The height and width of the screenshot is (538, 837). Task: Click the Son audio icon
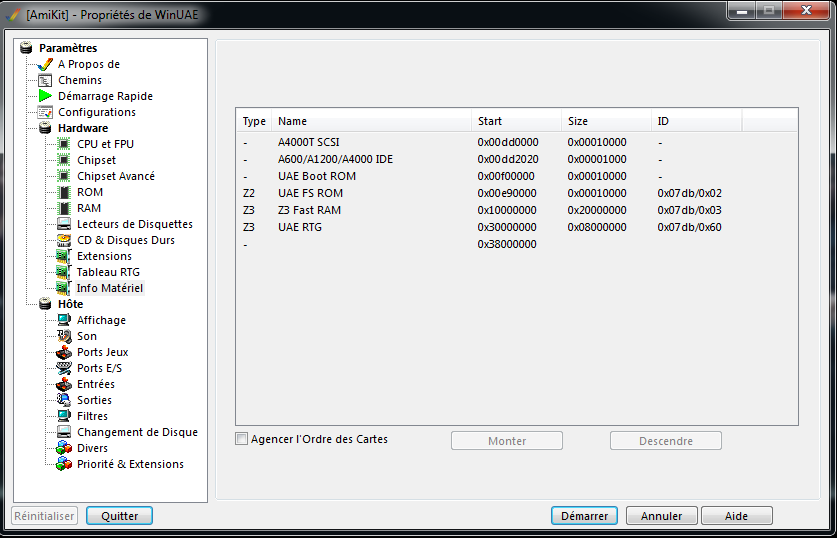coord(64,336)
